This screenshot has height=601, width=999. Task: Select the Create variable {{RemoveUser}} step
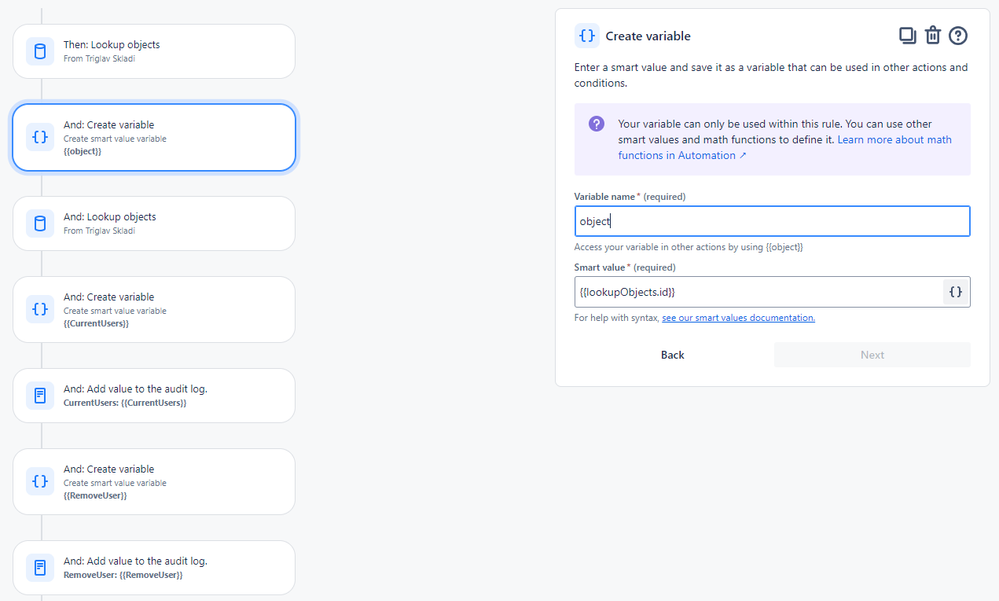click(154, 481)
